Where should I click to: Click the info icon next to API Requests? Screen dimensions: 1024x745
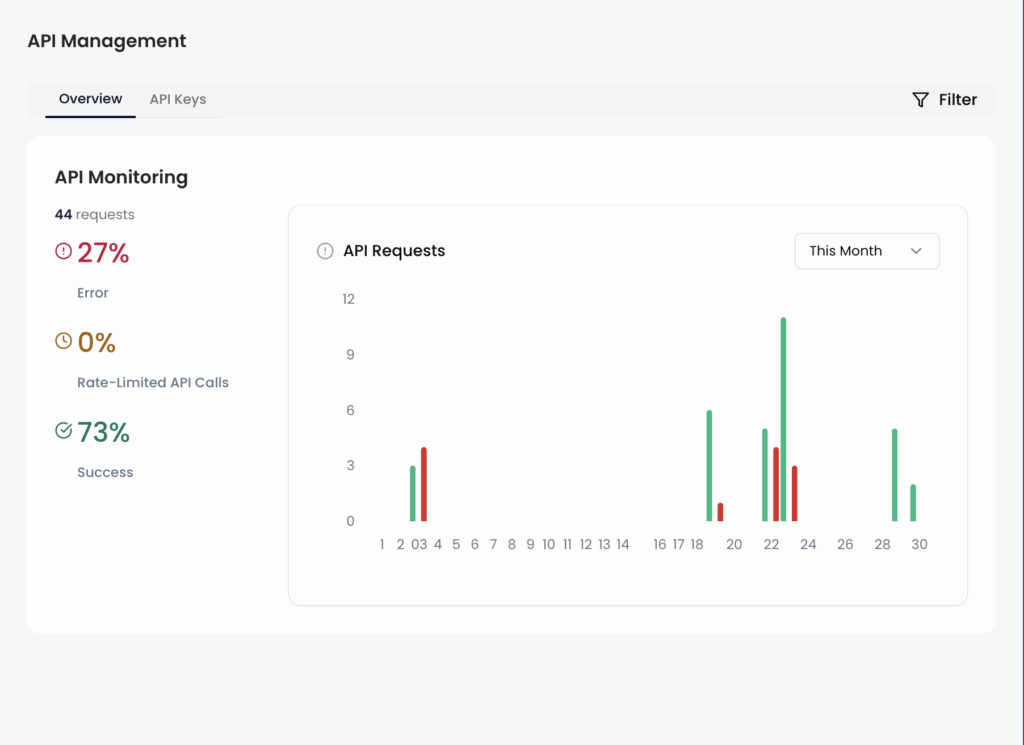coord(325,251)
